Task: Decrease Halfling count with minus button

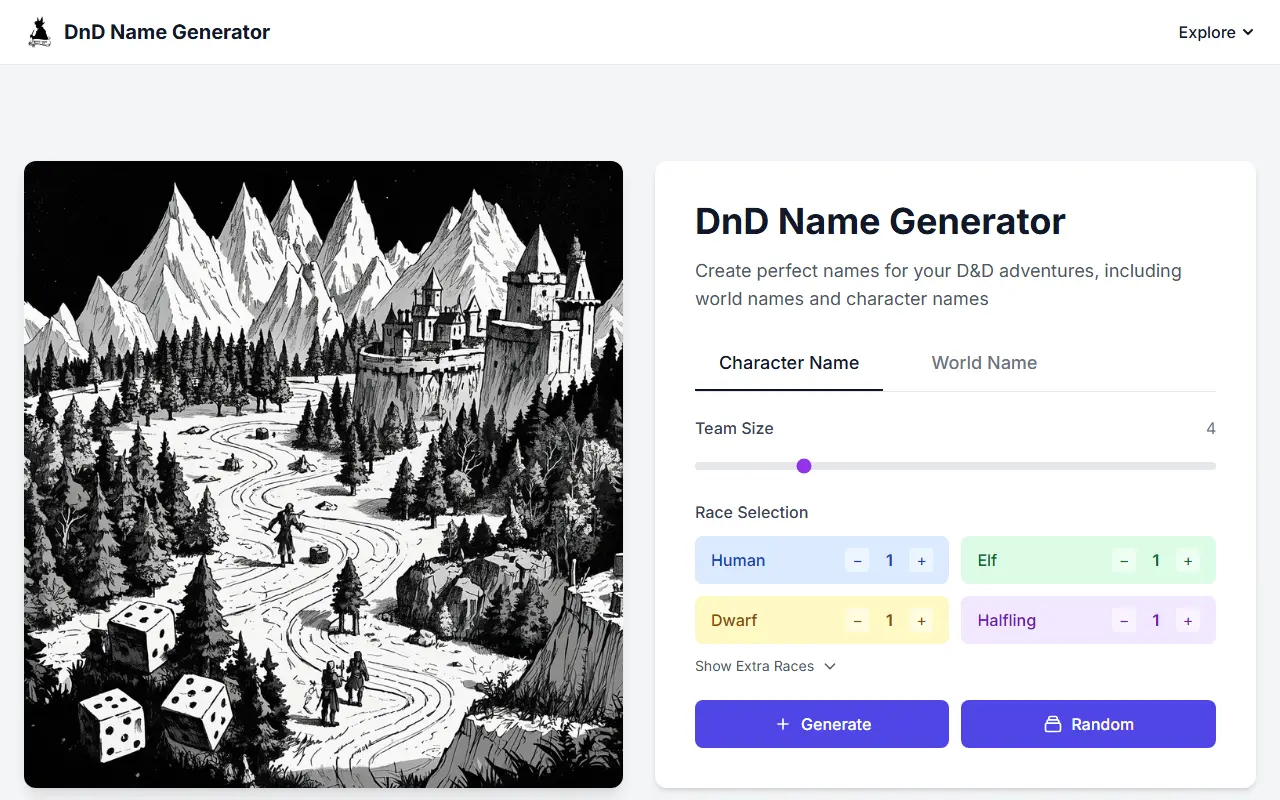Action: [1124, 620]
